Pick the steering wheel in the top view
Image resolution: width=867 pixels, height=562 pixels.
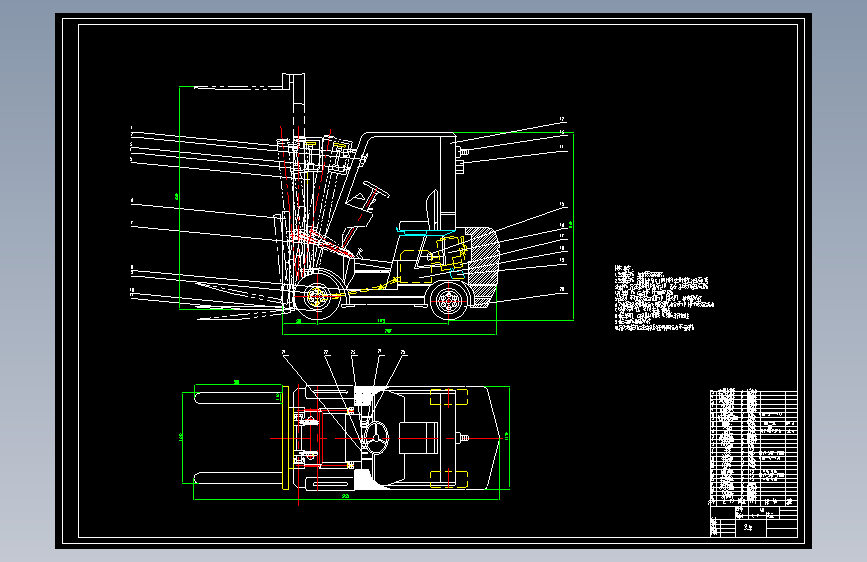(377, 438)
